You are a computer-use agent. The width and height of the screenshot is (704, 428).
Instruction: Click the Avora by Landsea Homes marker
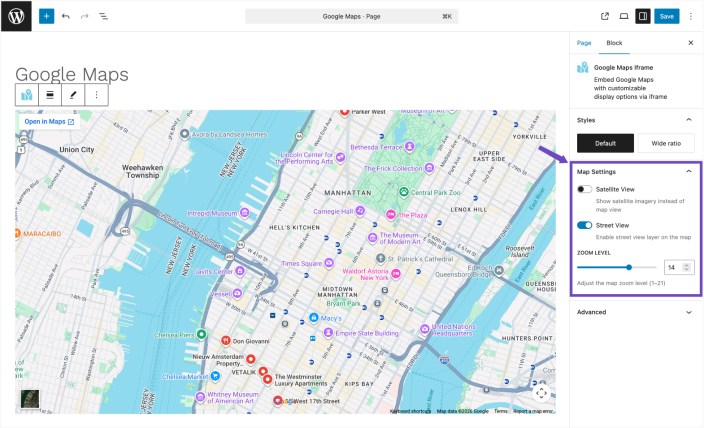tap(185, 134)
